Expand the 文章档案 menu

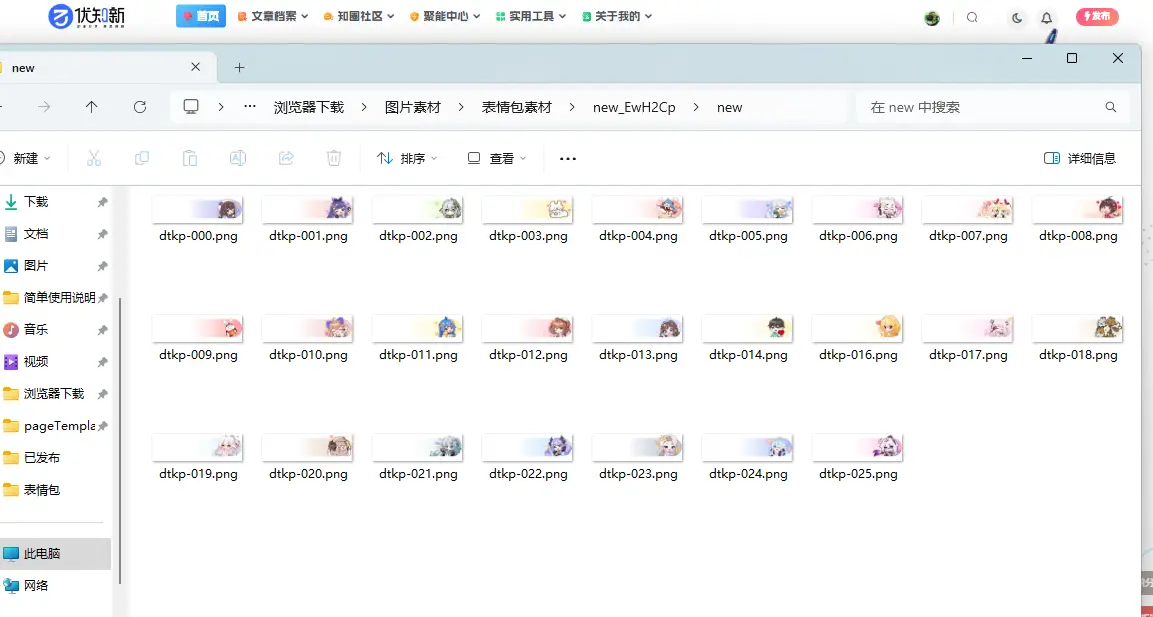click(273, 16)
